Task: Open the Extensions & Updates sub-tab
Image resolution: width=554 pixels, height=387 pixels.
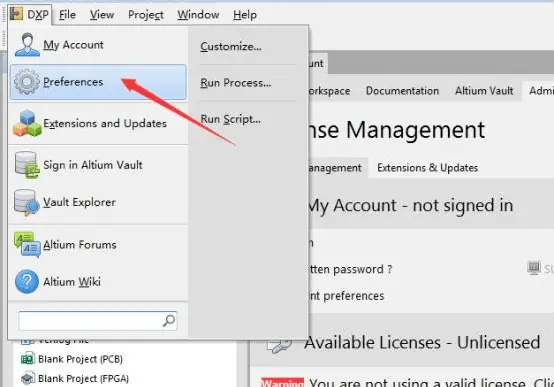Action: point(427,168)
